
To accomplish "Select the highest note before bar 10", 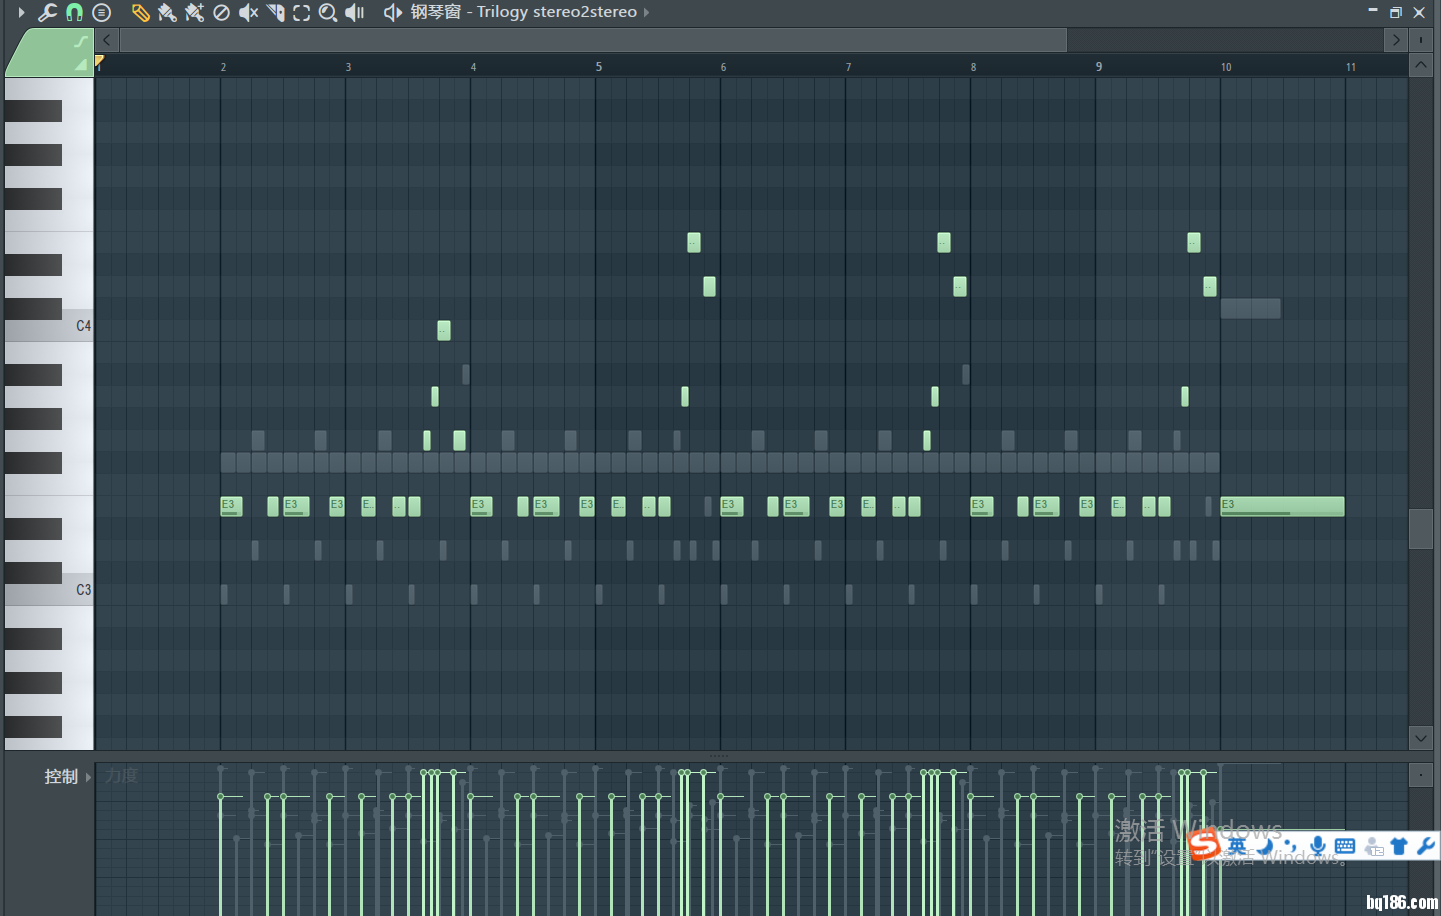I will coord(1194,242).
